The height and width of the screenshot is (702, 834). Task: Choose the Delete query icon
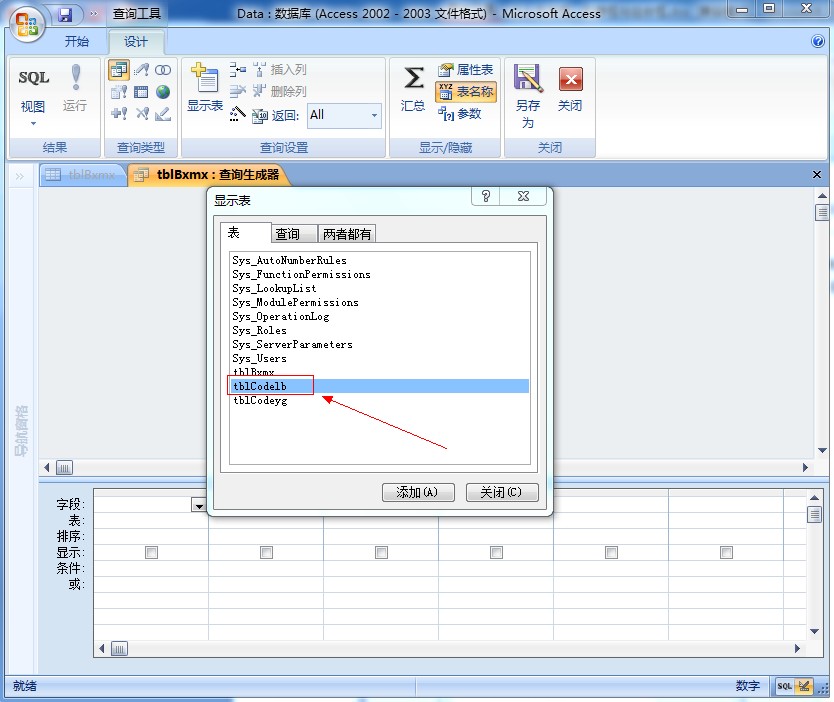[x=141, y=113]
